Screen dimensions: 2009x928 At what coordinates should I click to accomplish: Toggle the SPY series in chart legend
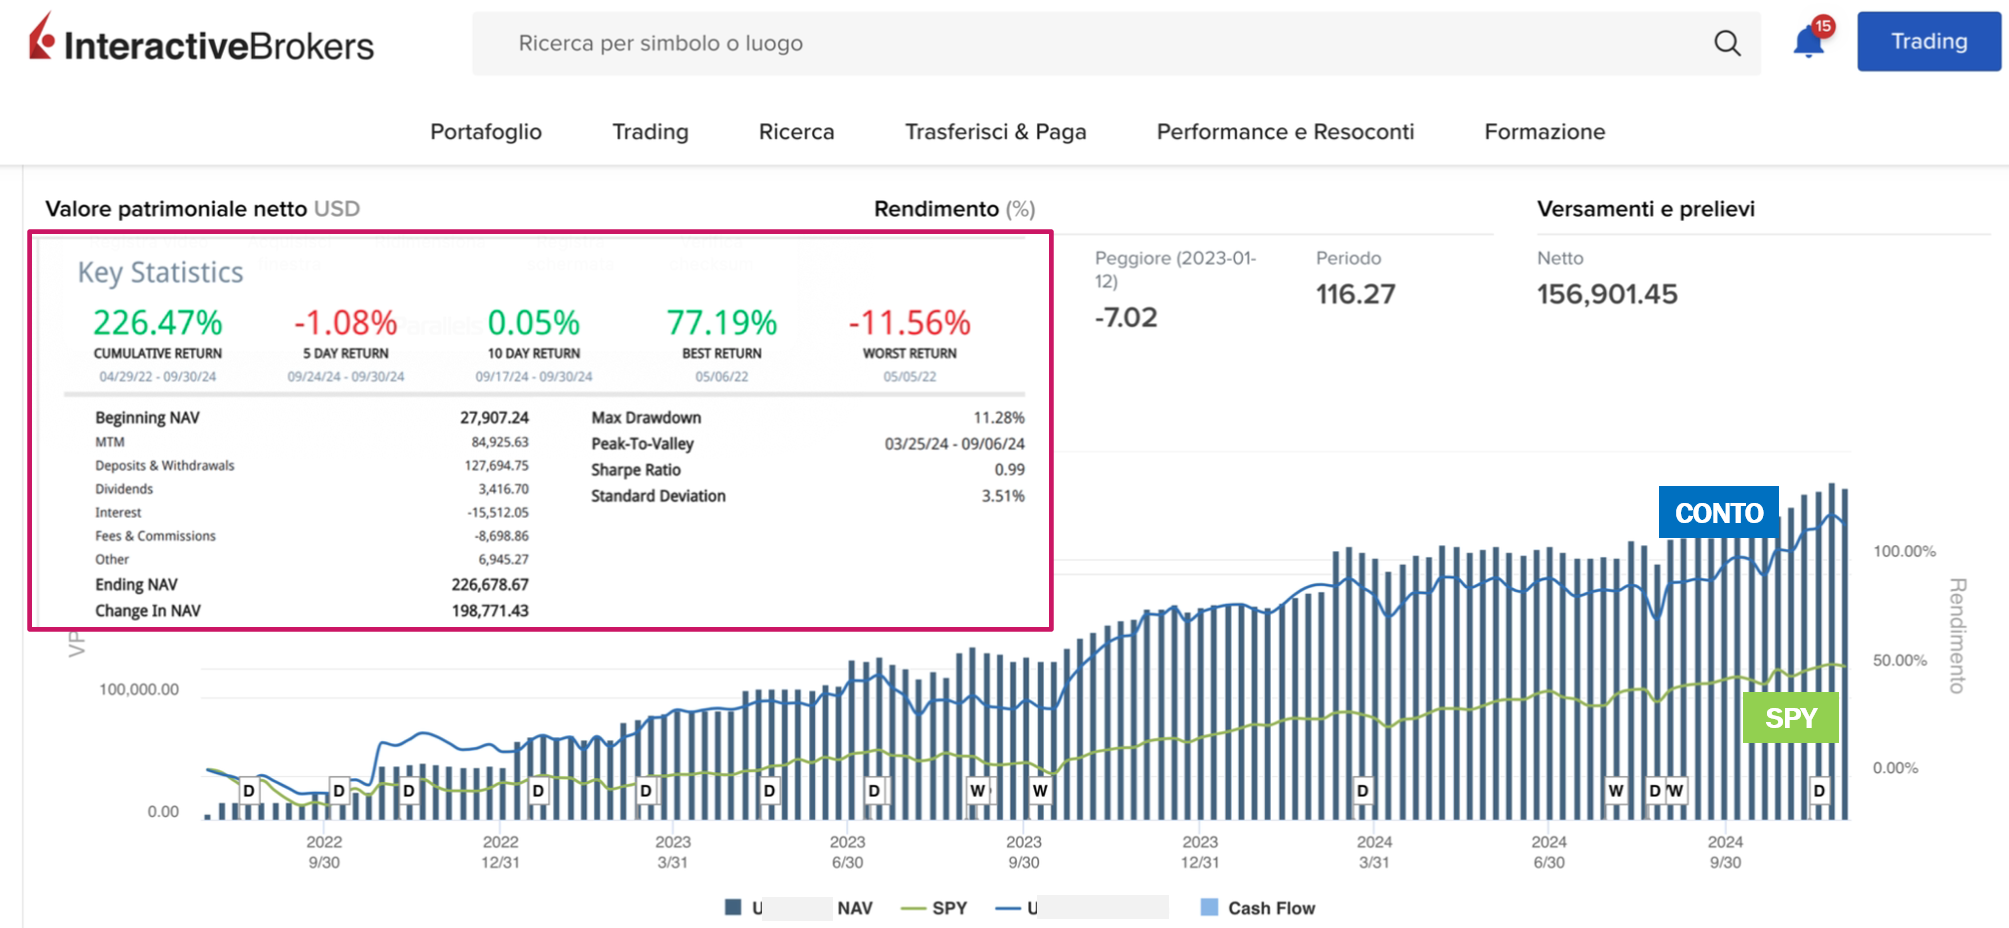(934, 908)
